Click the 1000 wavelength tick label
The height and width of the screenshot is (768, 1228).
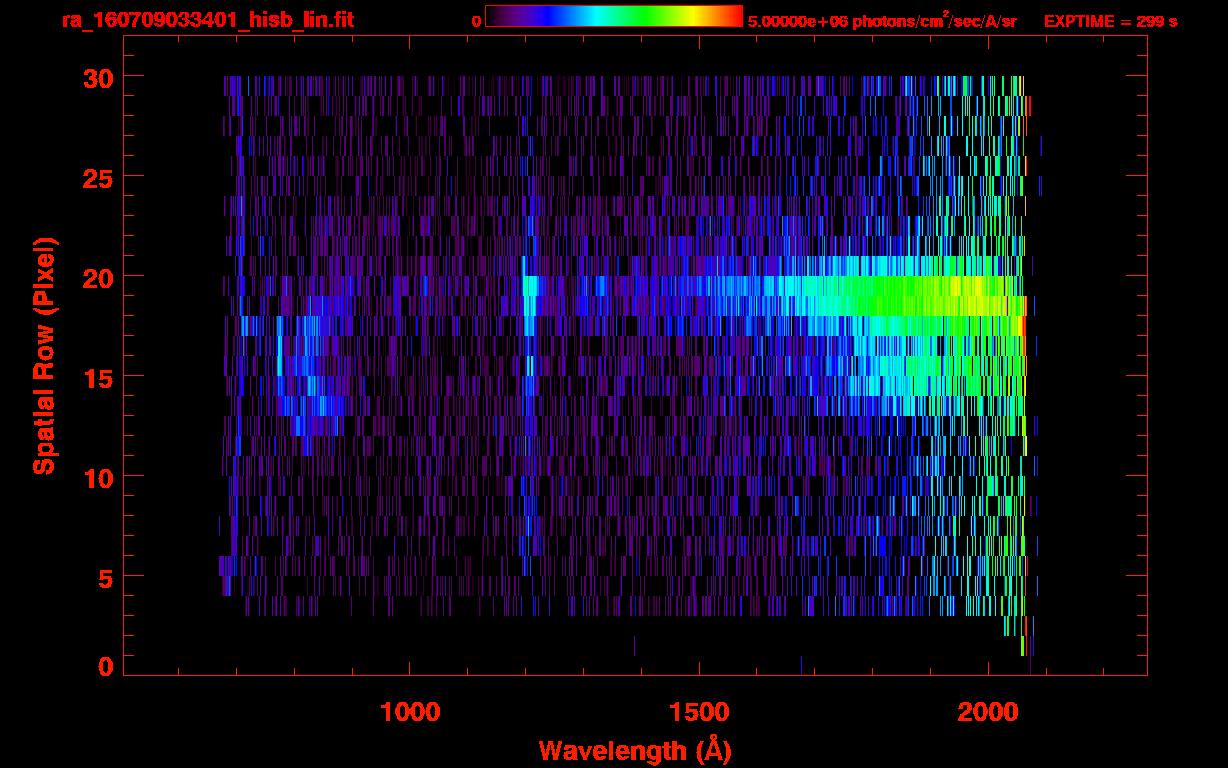tap(410, 712)
